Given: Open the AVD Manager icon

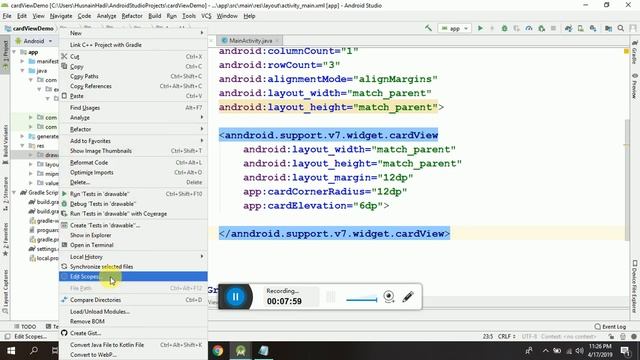Looking at the screenshot, I should tap(580, 28).
